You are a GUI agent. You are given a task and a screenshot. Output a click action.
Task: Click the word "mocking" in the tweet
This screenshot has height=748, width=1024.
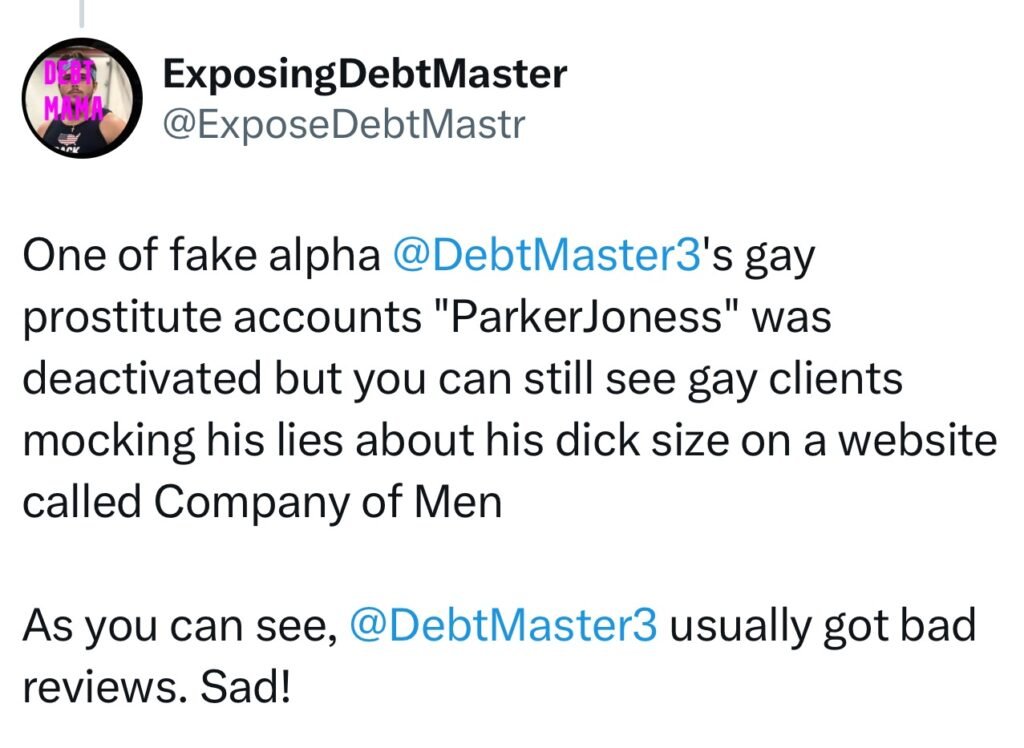pos(105,440)
